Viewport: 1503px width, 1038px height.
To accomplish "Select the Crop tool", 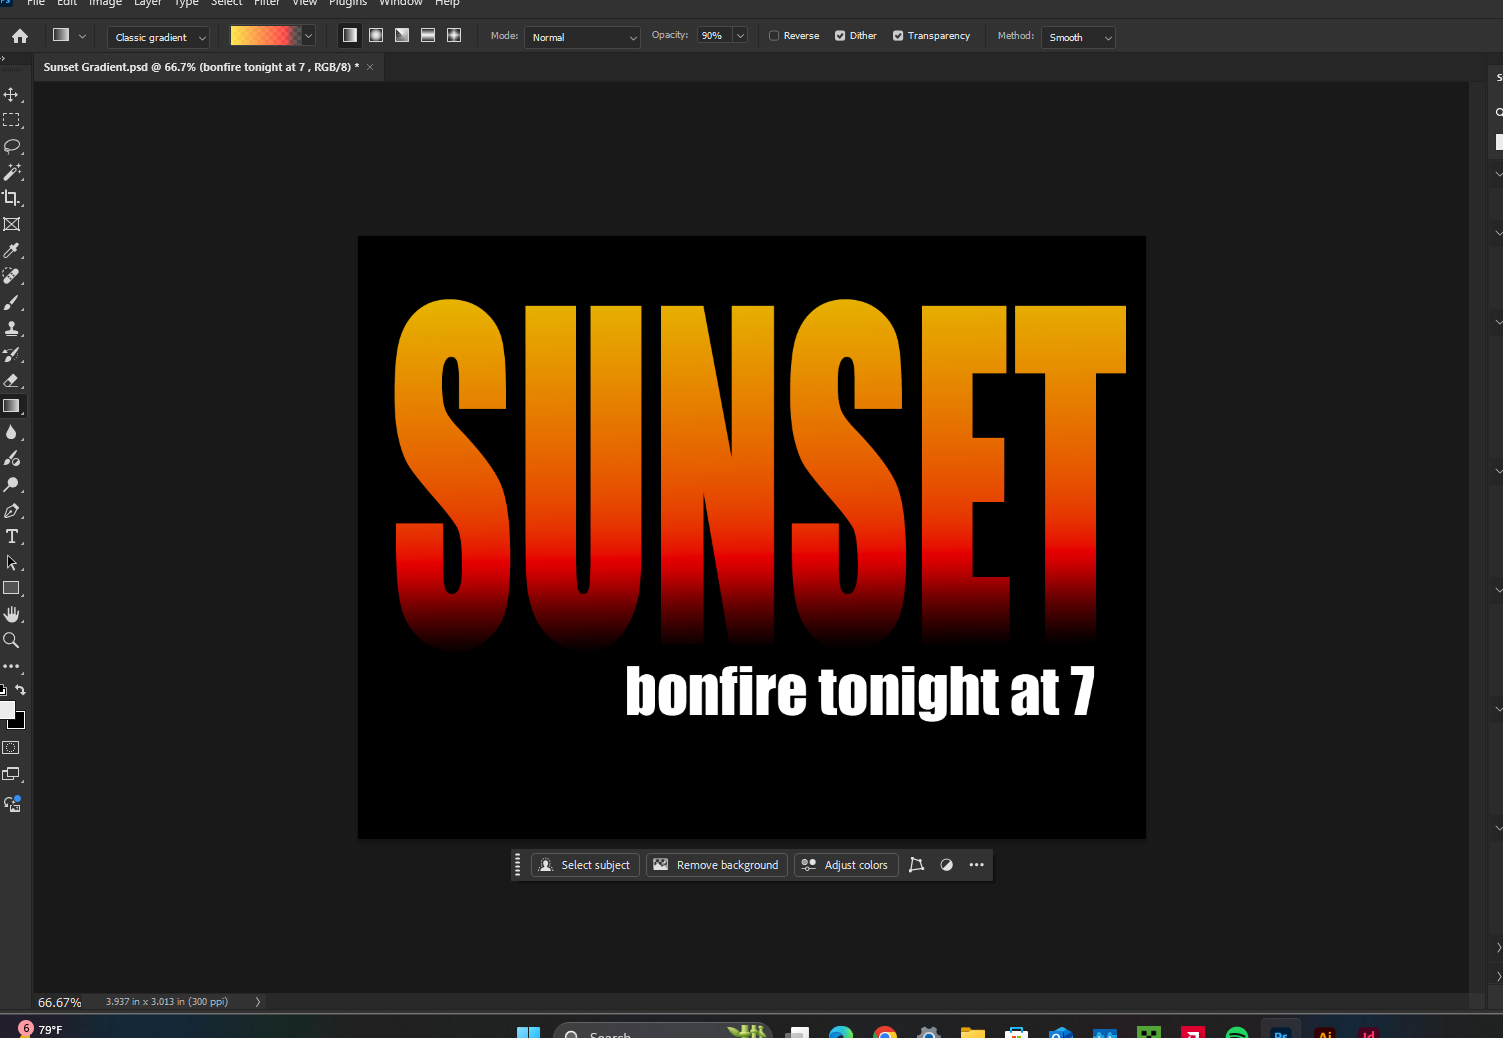I will tap(13, 198).
